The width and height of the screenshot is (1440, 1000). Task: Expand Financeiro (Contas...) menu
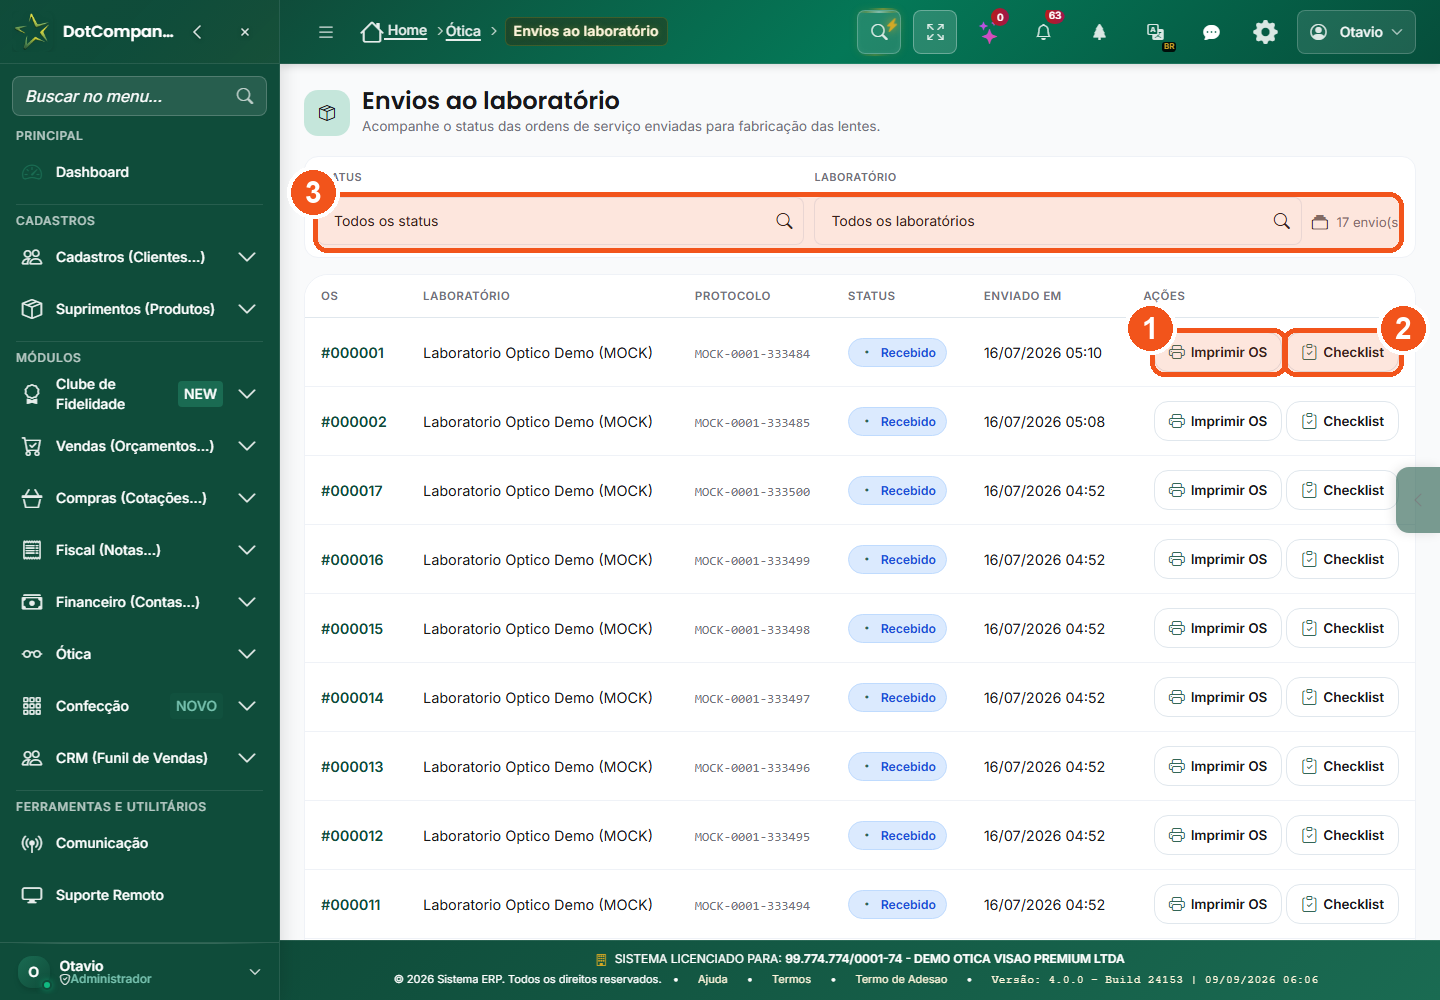tap(139, 602)
